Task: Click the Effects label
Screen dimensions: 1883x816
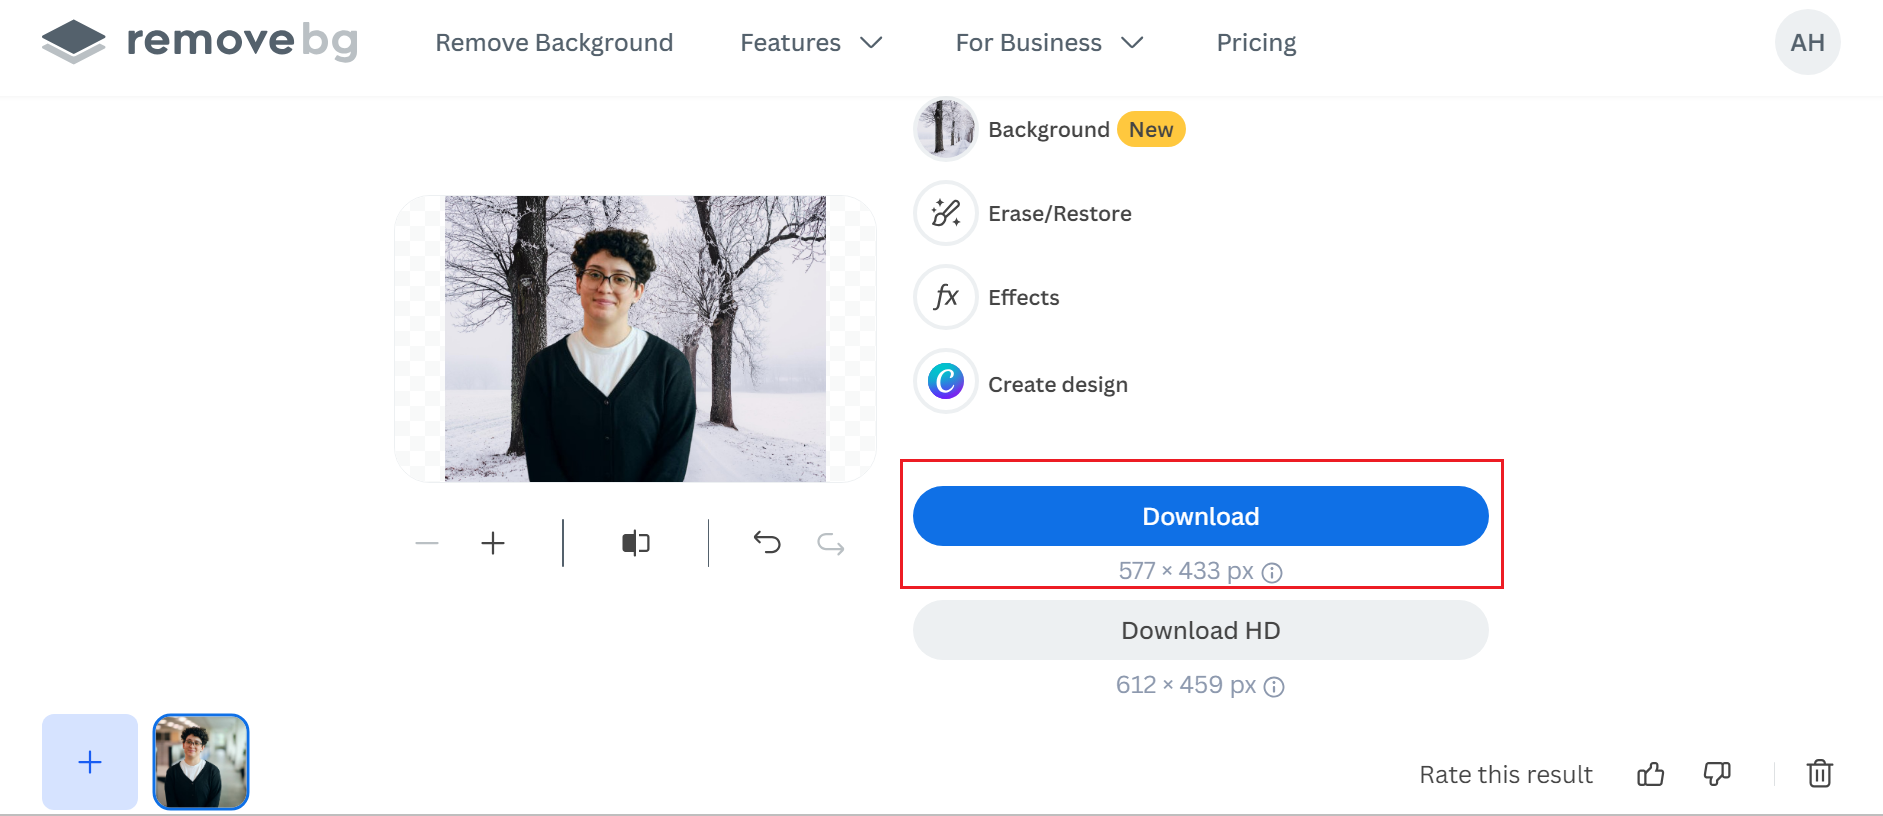Action: (x=1024, y=298)
